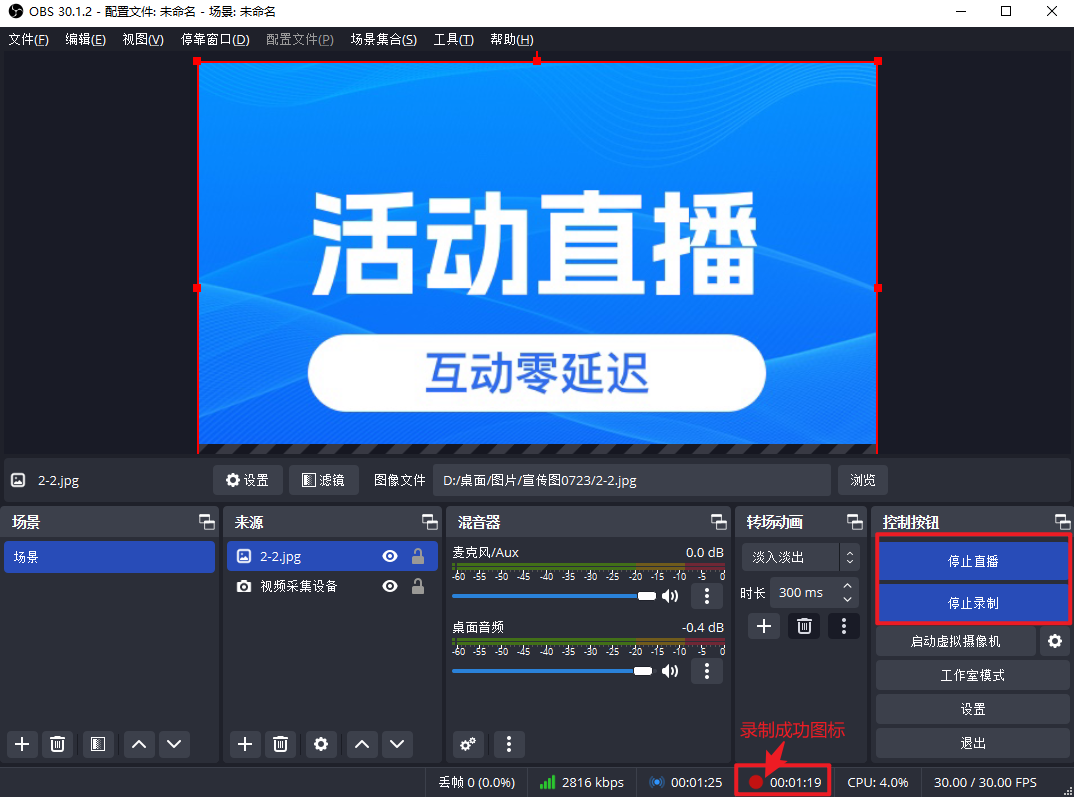Mute the 桌面音频 speaker icon
This screenshot has width=1074, height=797.
pos(670,670)
